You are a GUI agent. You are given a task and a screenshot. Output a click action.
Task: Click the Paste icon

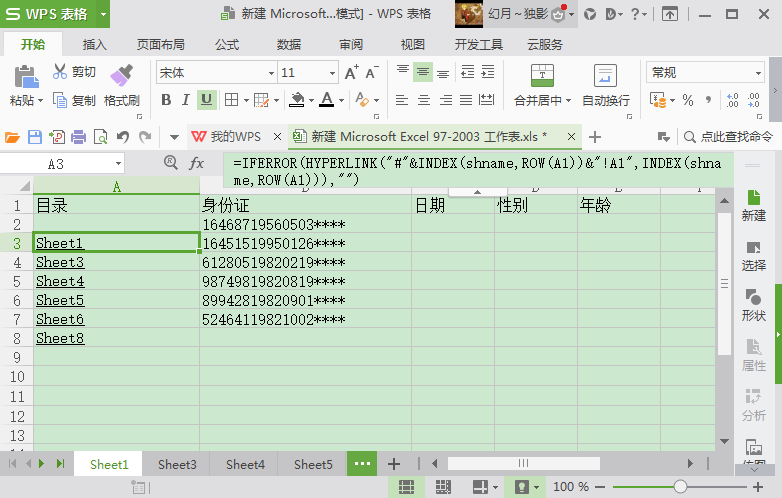tap(26, 76)
